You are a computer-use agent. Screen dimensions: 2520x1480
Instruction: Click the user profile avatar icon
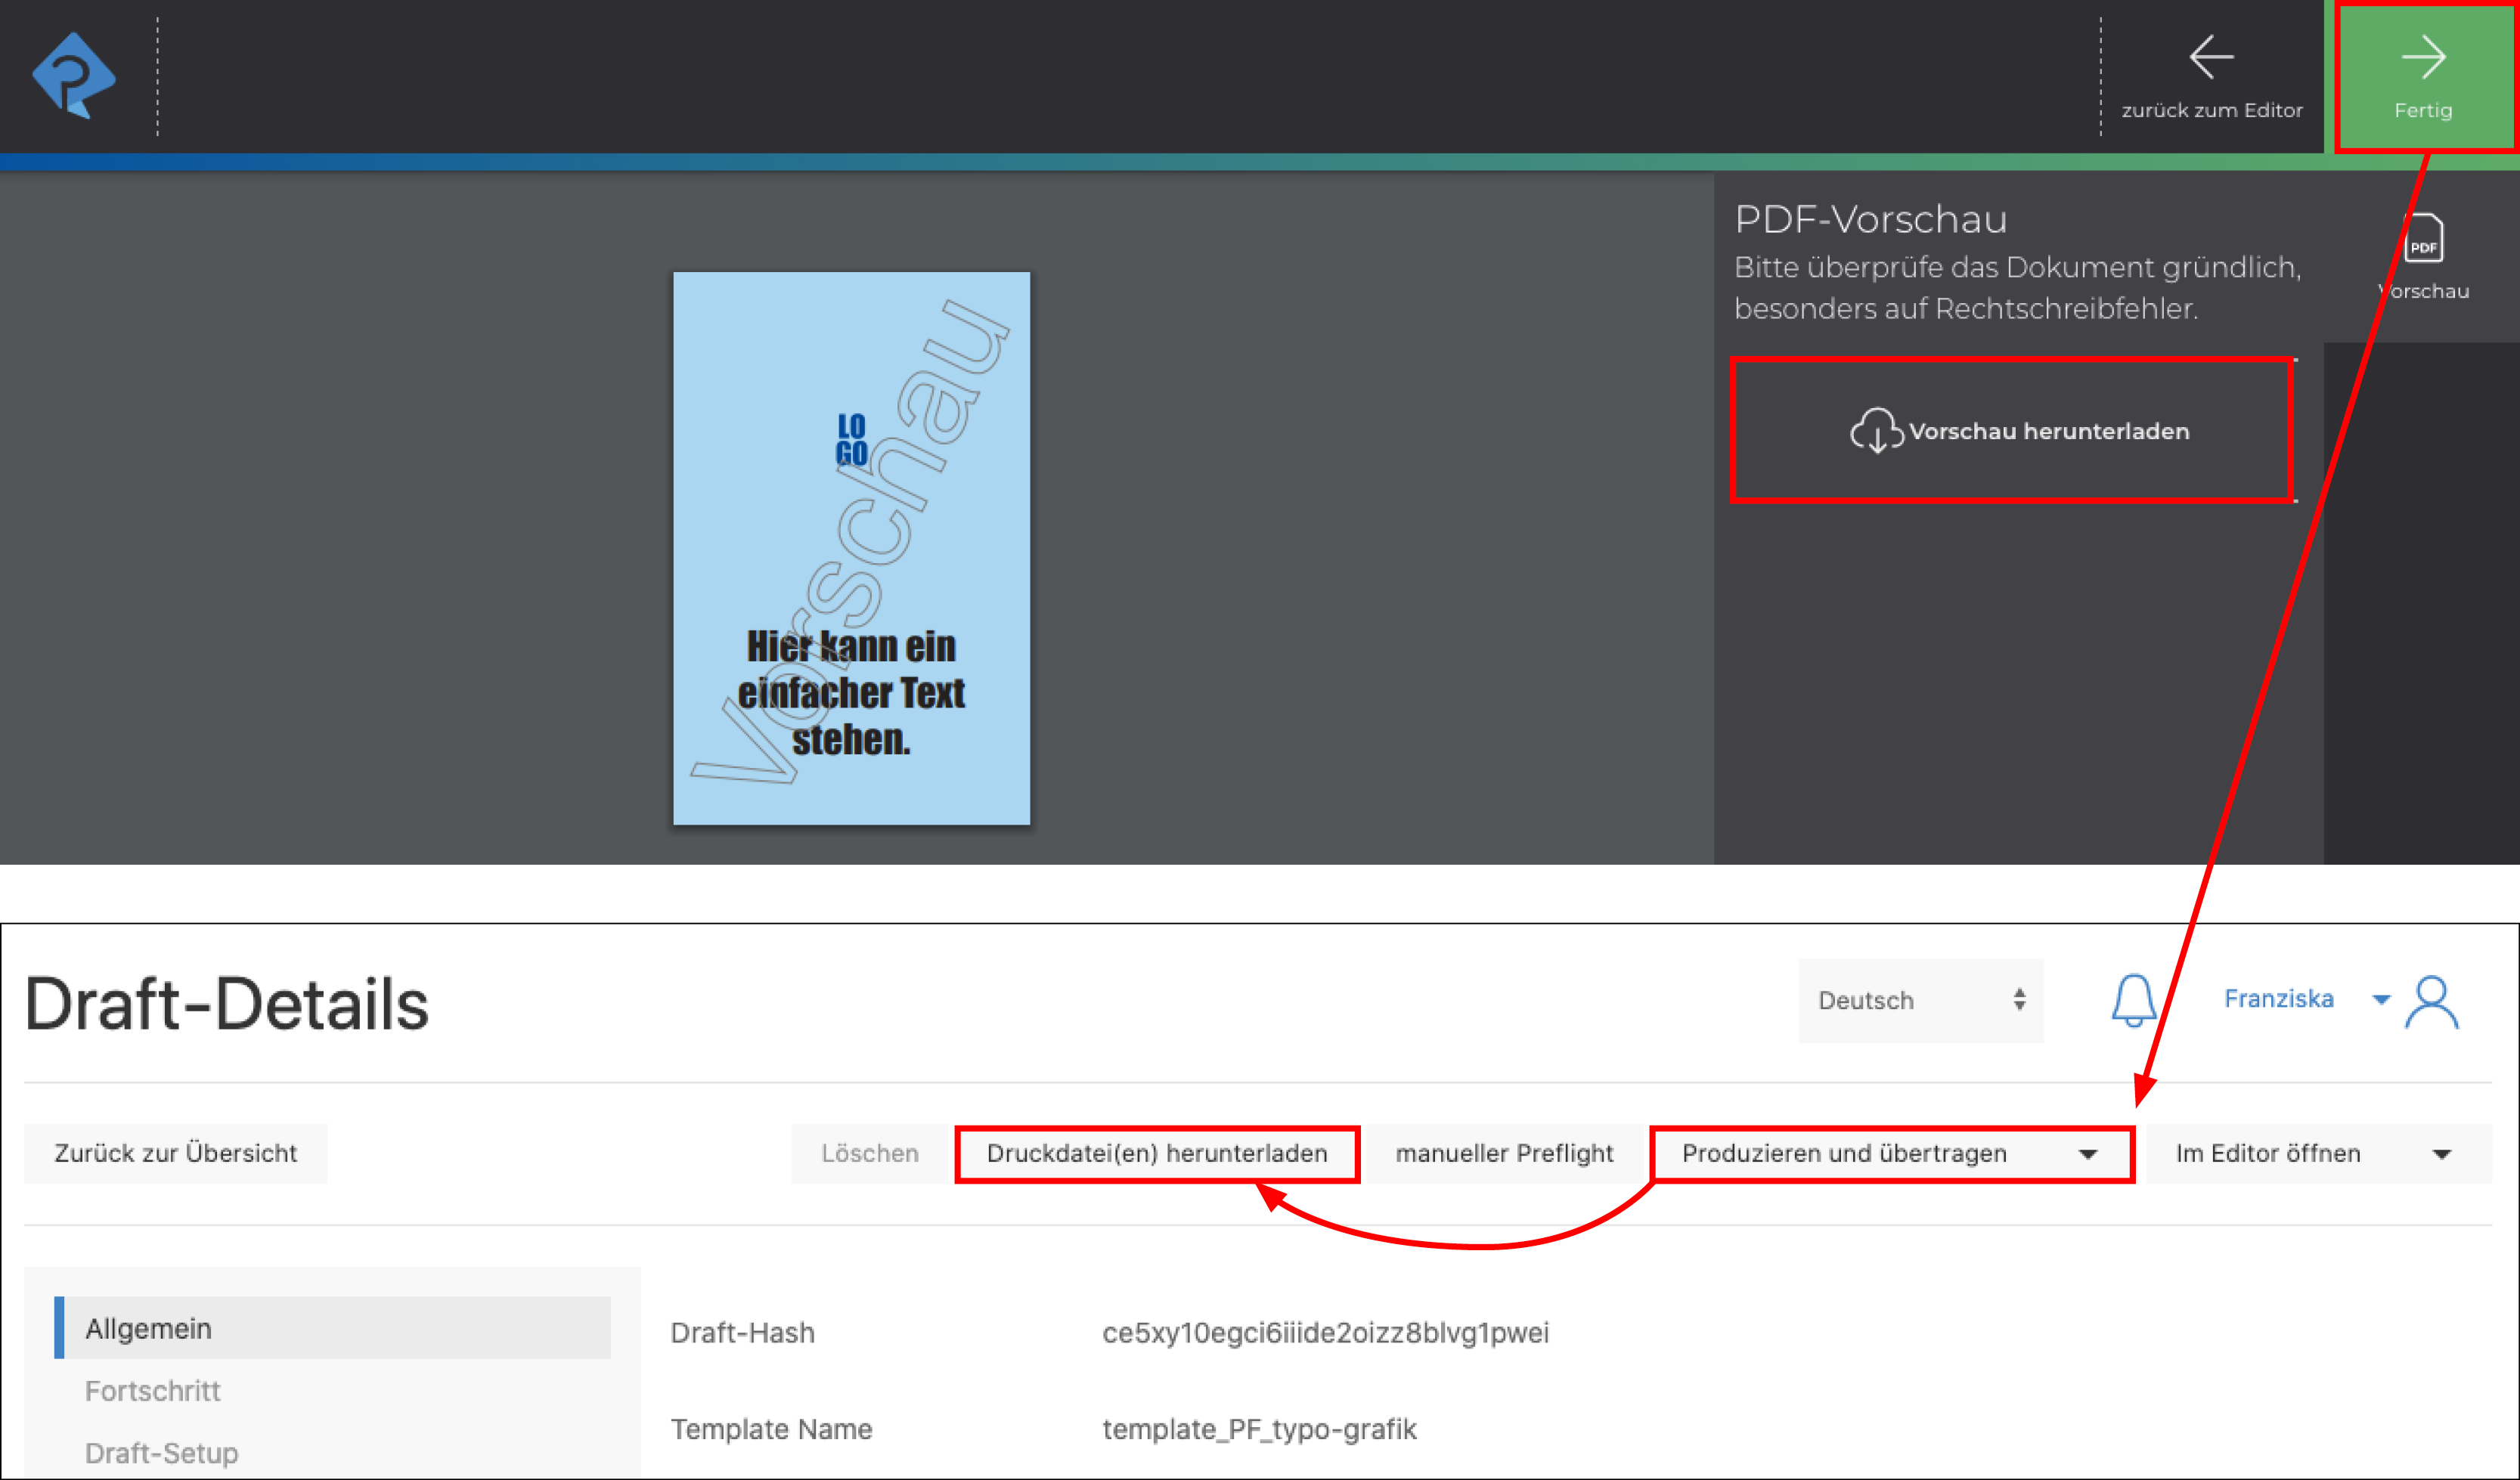pos(2432,1002)
